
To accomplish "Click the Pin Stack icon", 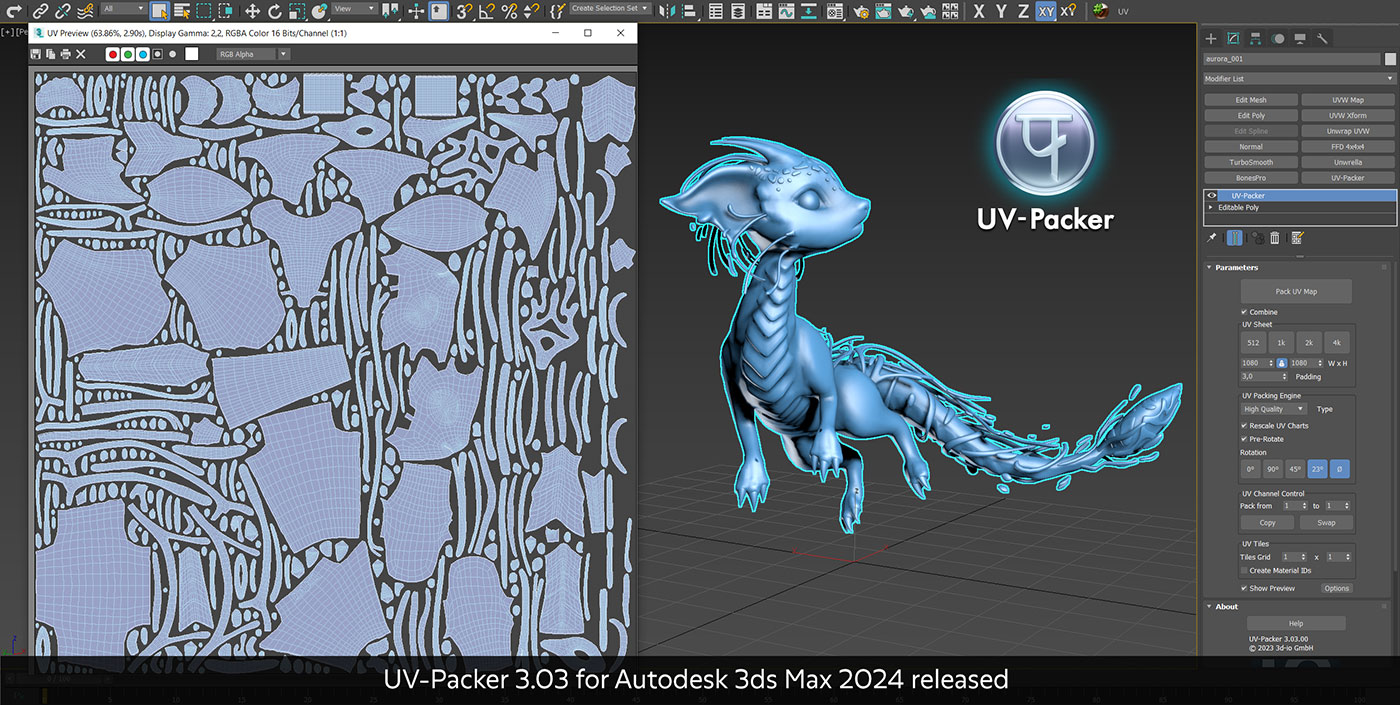I will click(x=1212, y=238).
